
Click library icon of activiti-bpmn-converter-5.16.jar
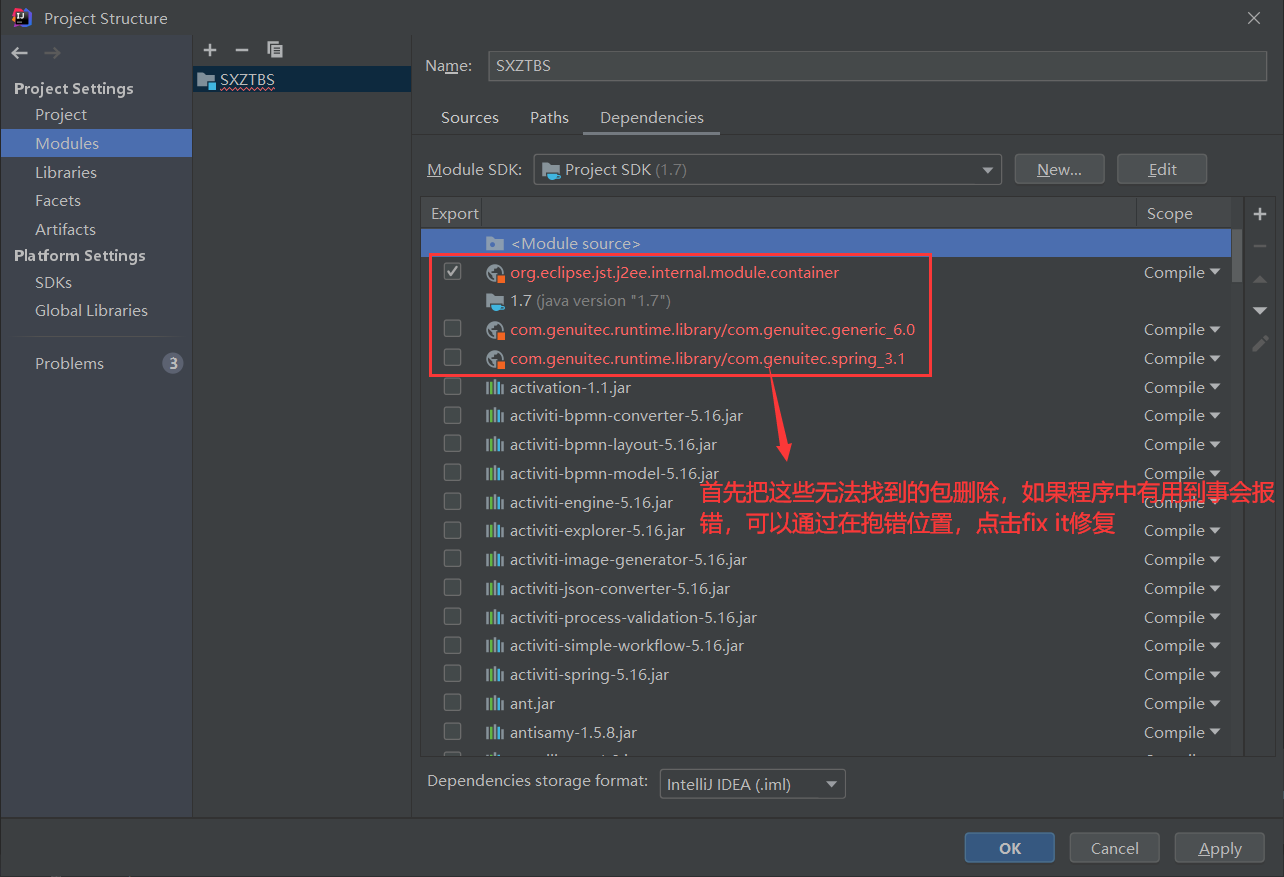(495, 415)
